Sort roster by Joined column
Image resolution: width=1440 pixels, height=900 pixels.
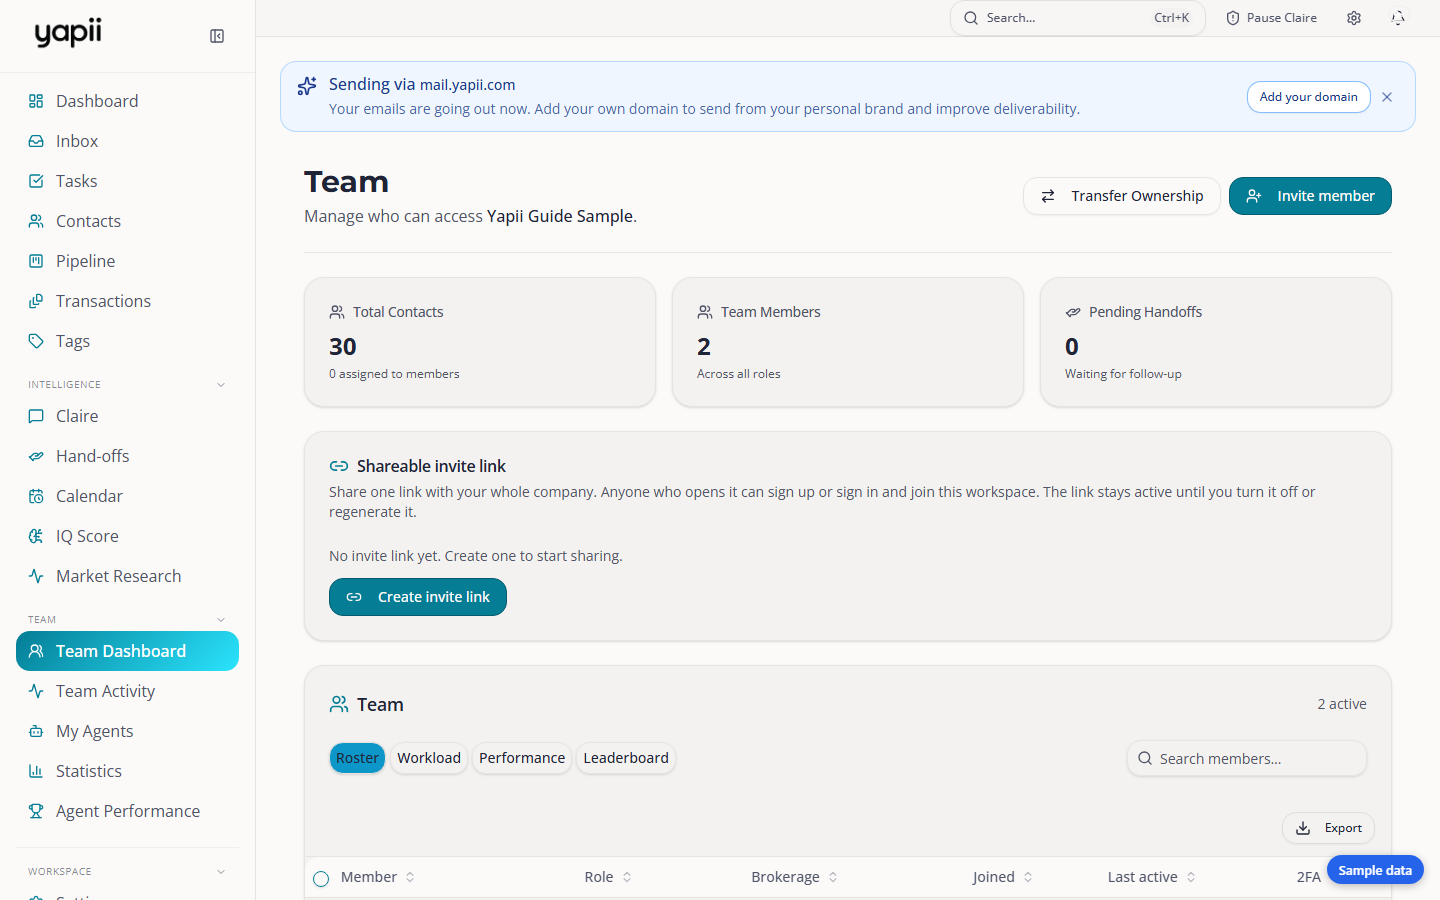click(x=1003, y=877)
